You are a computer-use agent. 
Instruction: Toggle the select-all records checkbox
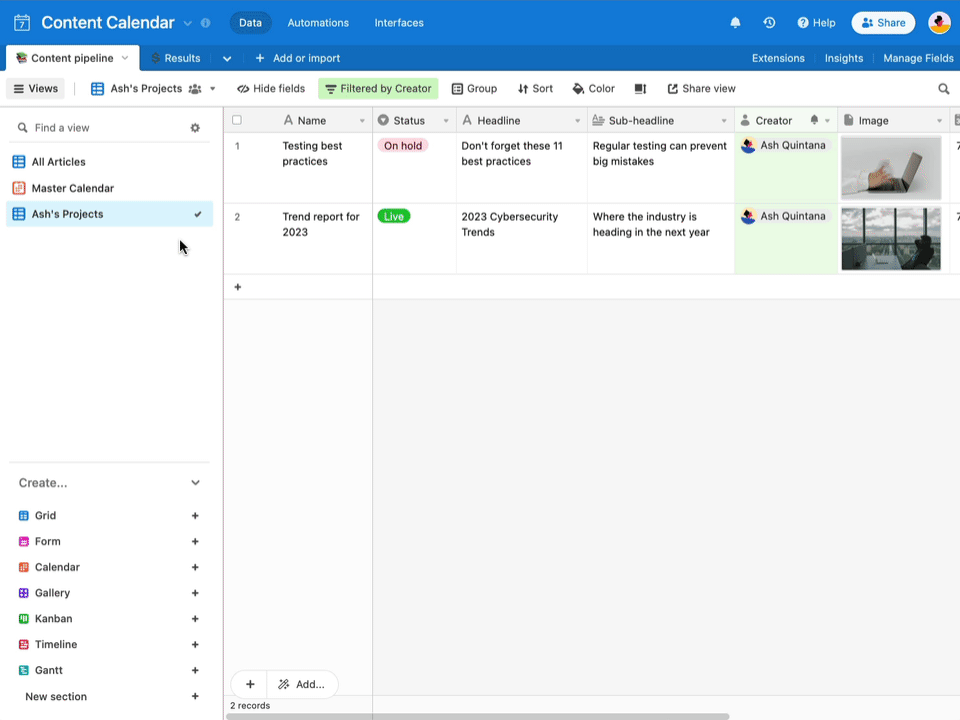pos(237,119)
